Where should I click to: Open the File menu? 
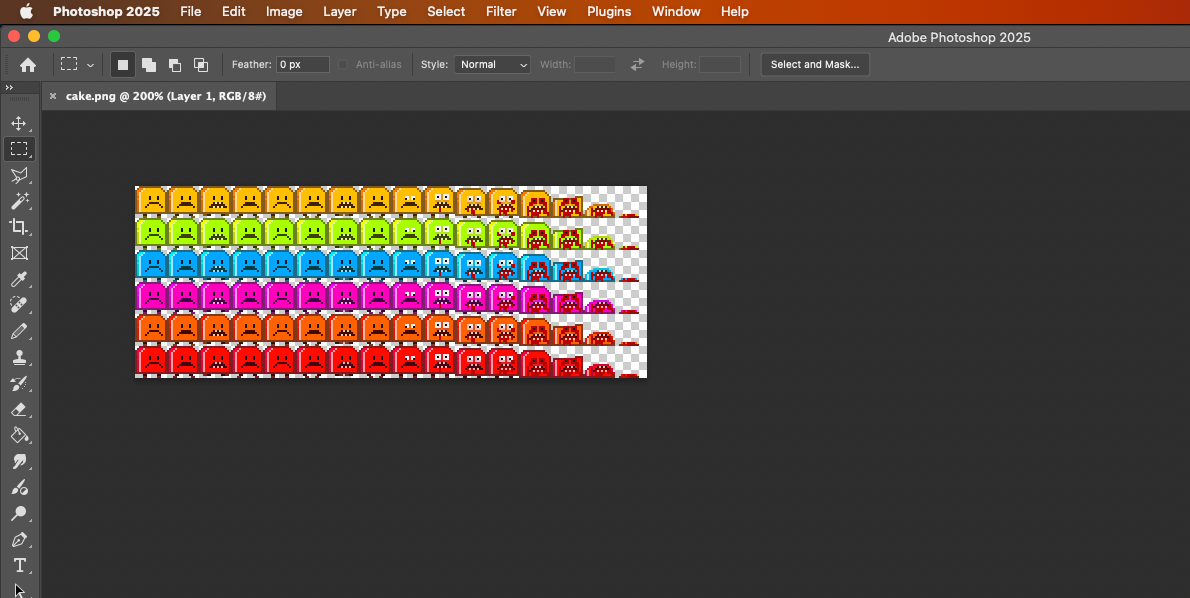point(190,11)
